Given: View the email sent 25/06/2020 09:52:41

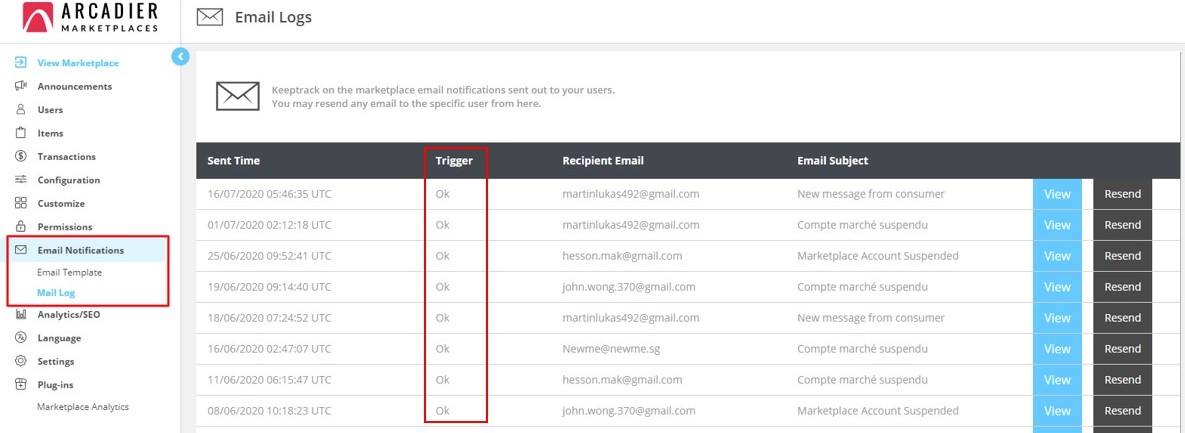Looking at the screenshot, I should coord(1057,255).
